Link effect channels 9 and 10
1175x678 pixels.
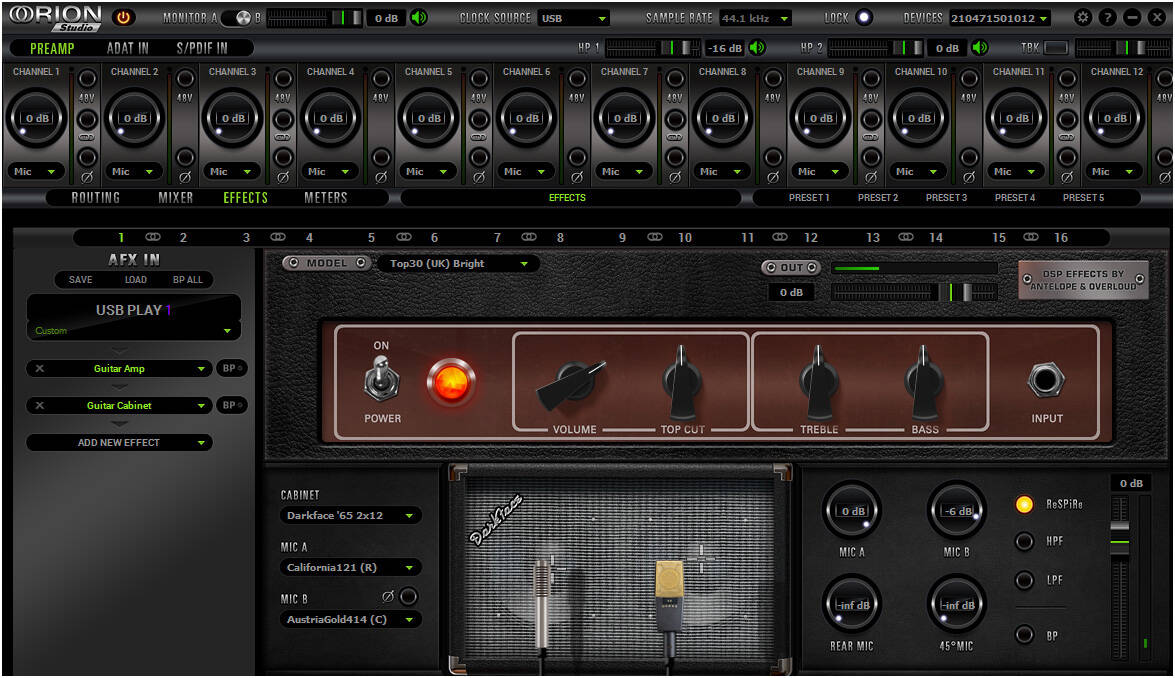pyautogui.click(x=655, y=237)
